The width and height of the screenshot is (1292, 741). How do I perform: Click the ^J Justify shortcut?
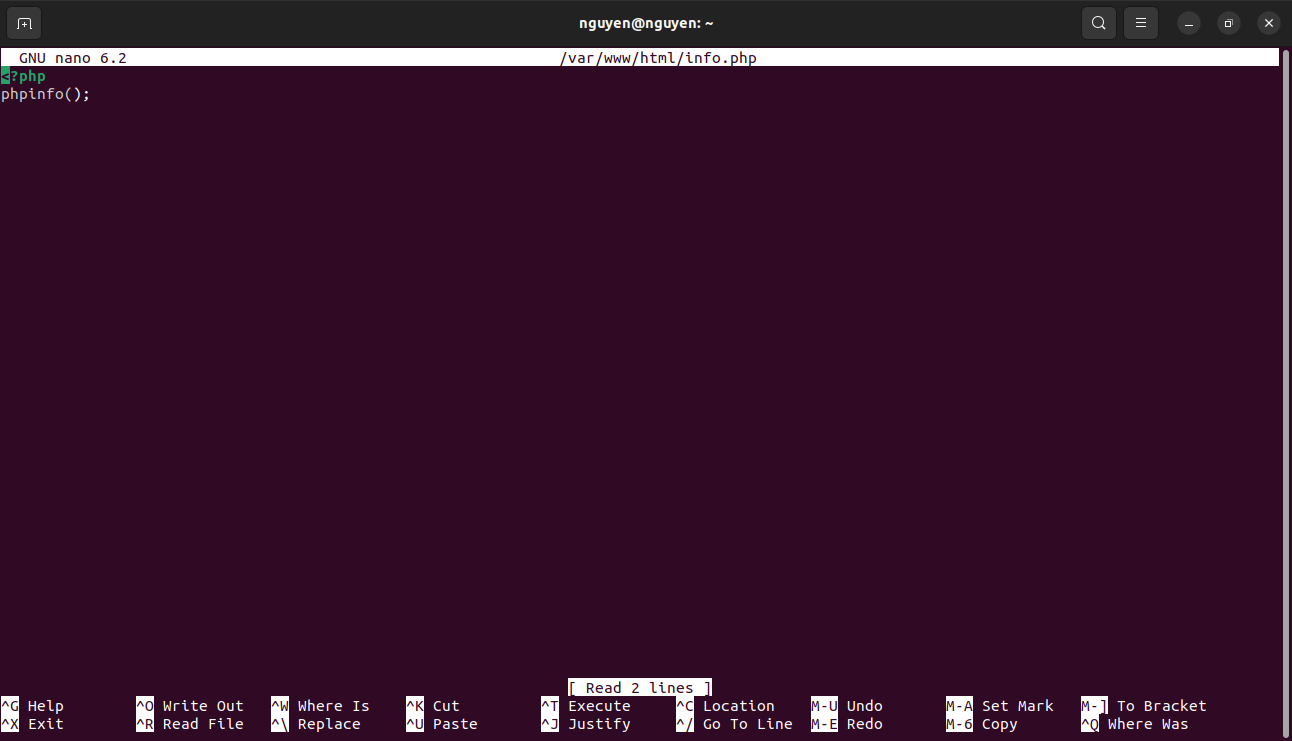(x=586, y=724)
